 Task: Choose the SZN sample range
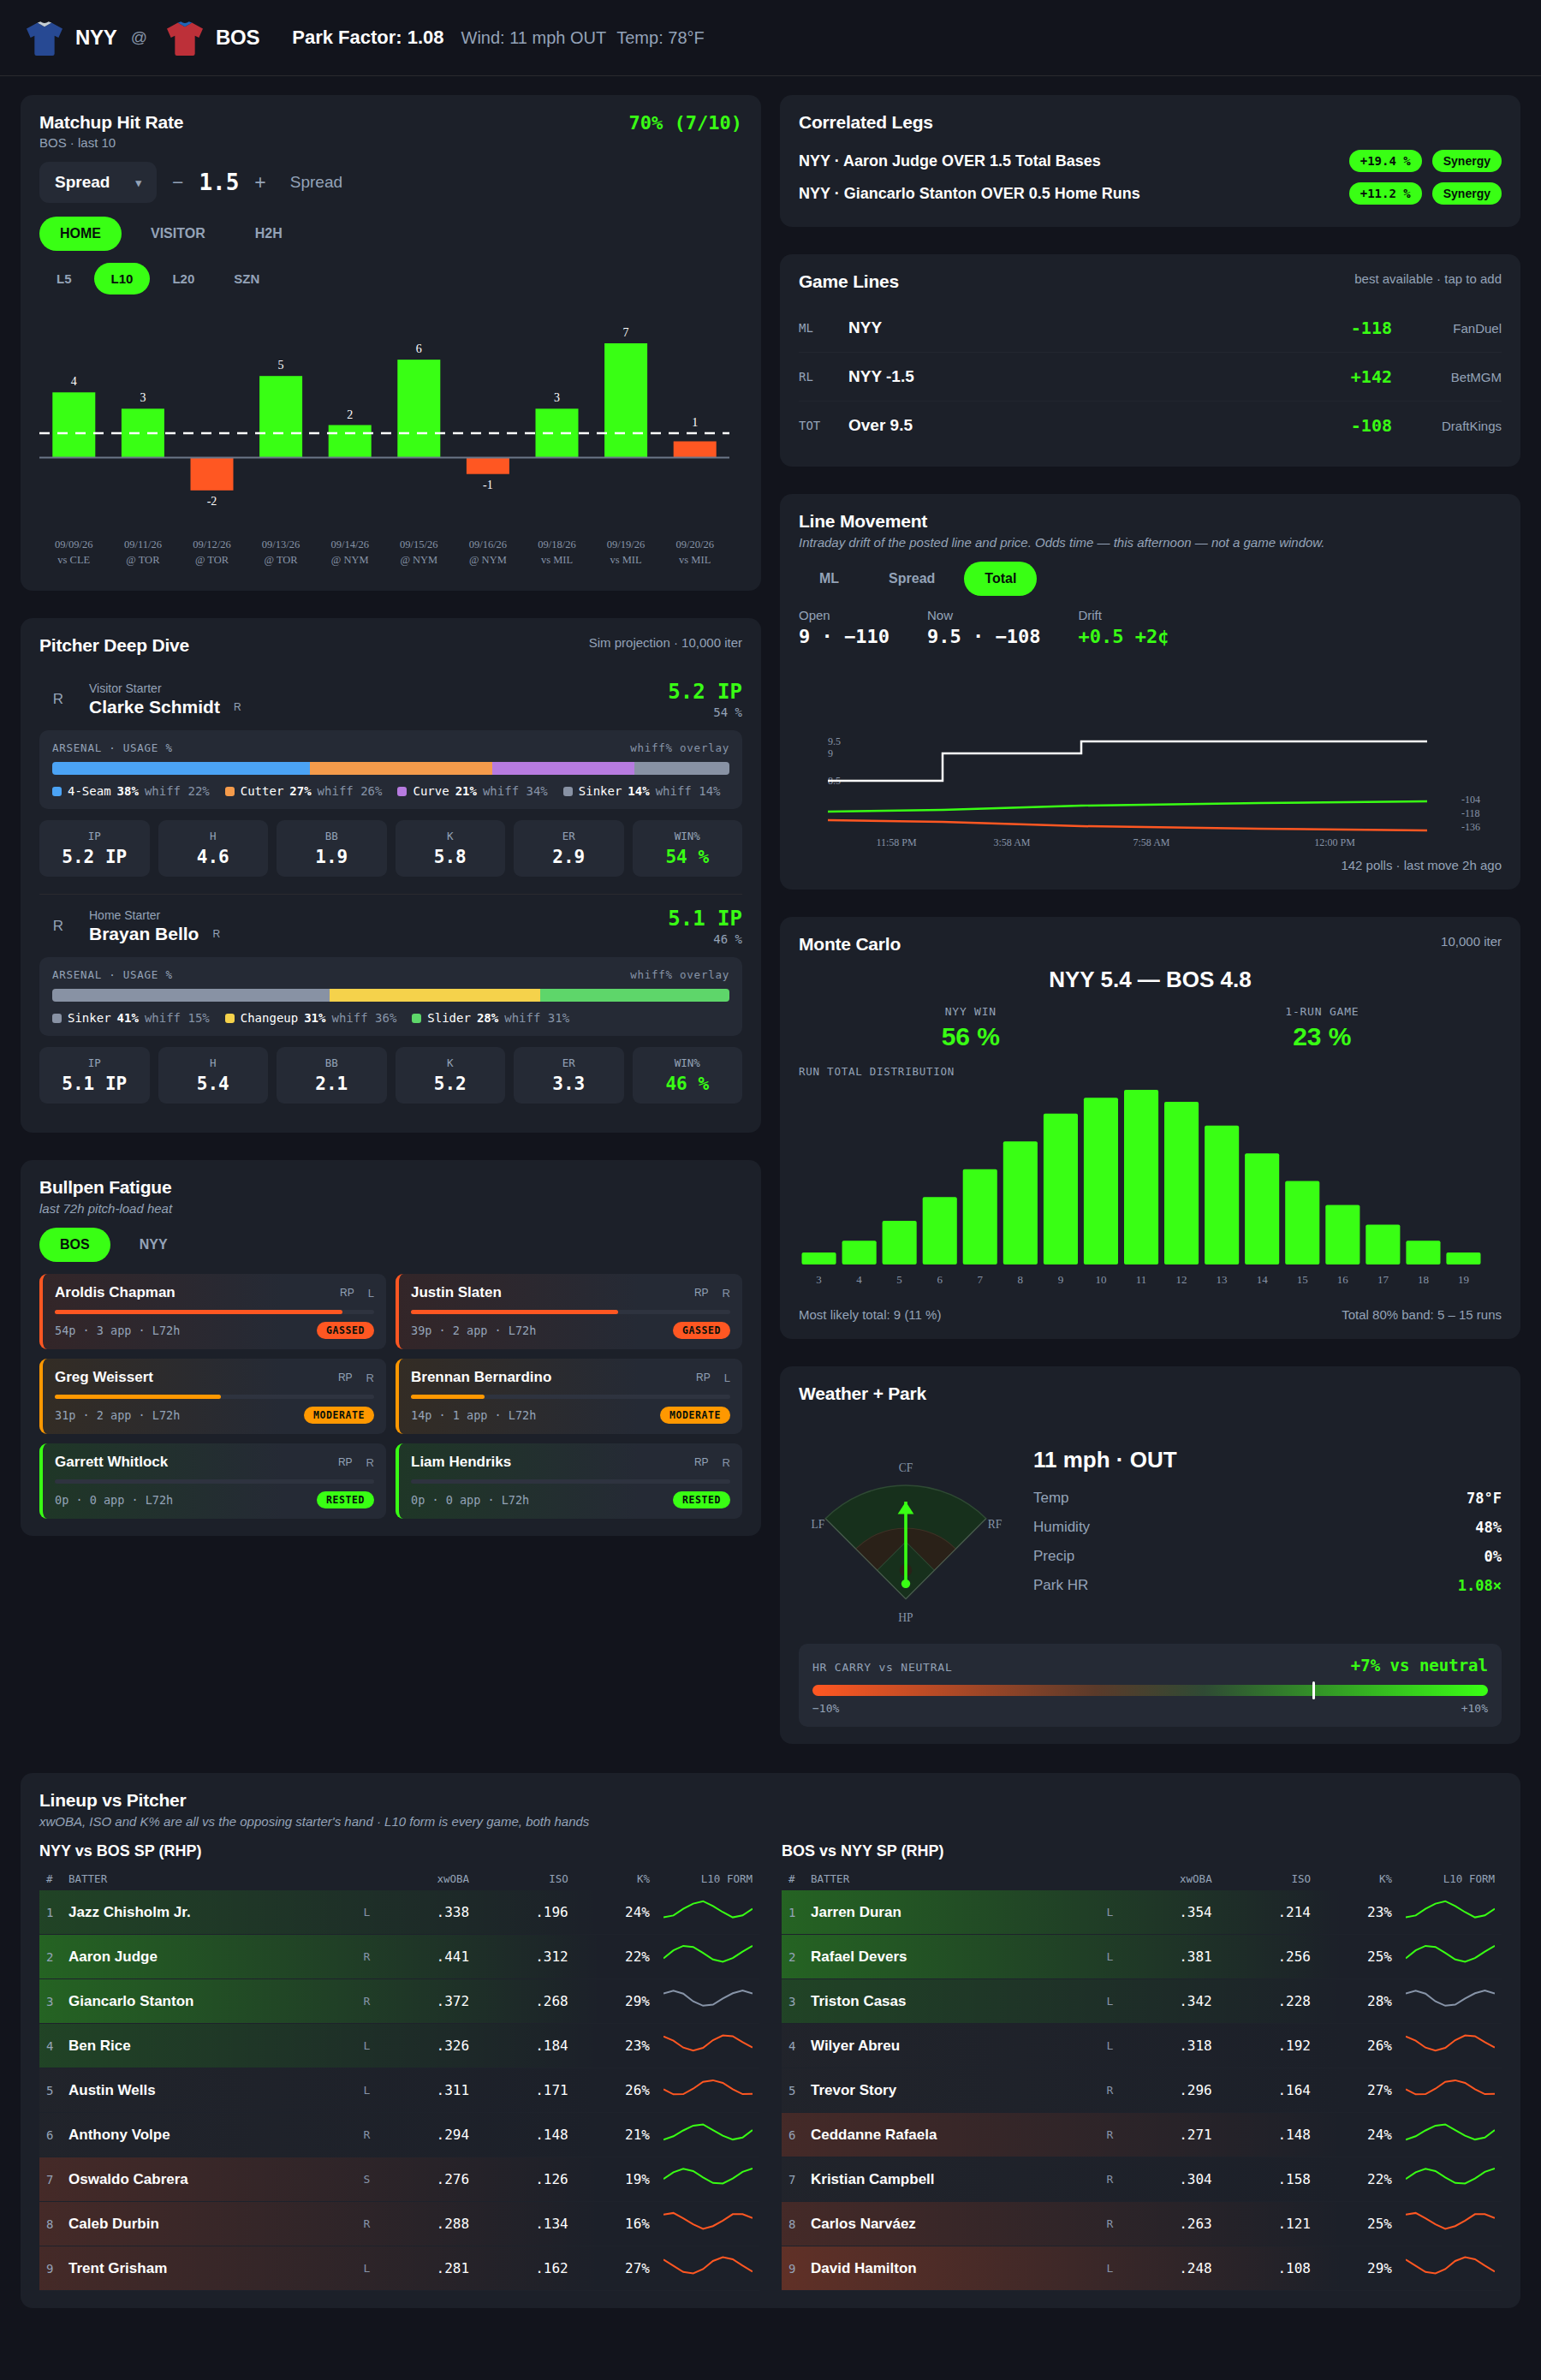click(246, 279)
